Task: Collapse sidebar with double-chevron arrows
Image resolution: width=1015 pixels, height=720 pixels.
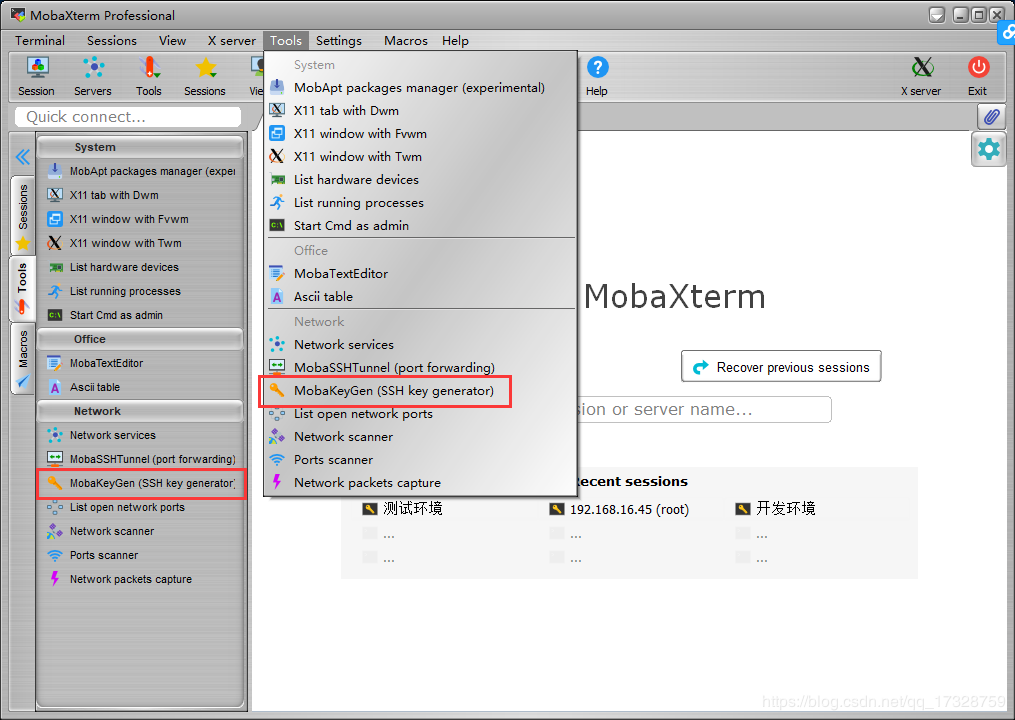Action: [23, 157]
